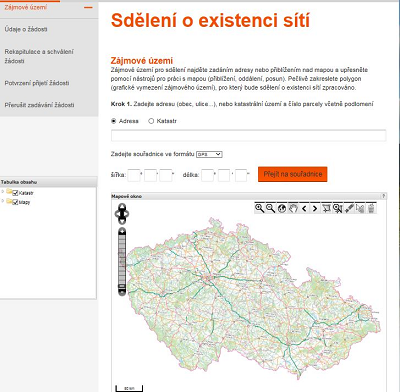Click the edit vertices tool icon
400x392 pixels.
click(x=360, y=208)
